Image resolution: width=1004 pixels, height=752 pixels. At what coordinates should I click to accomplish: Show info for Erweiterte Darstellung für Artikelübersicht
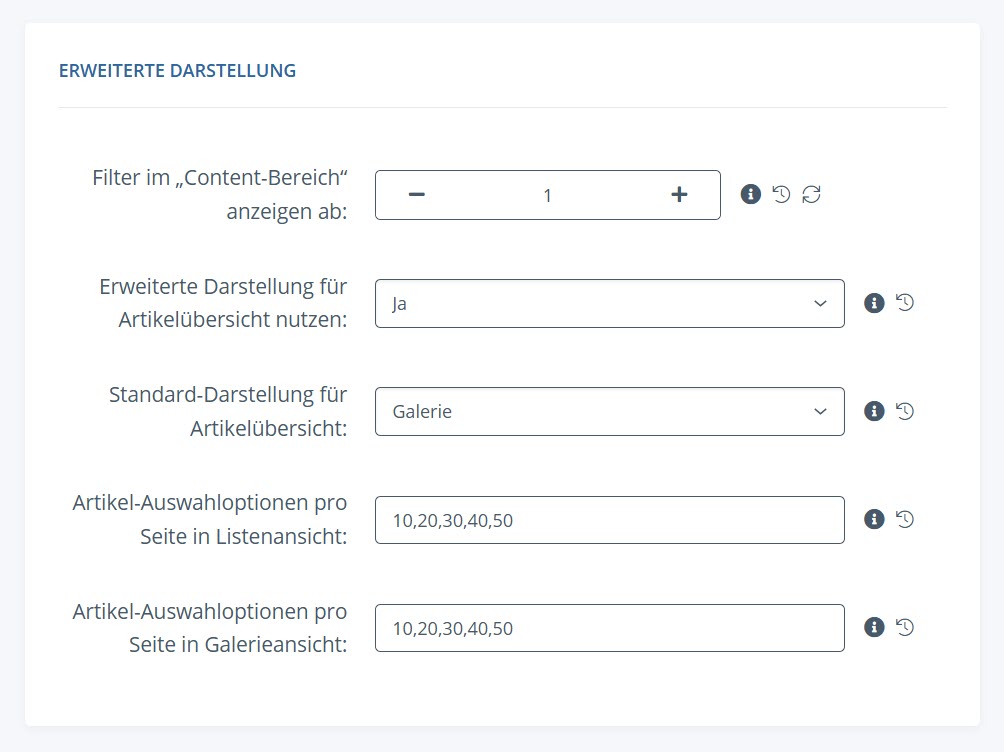click(874, 303)
